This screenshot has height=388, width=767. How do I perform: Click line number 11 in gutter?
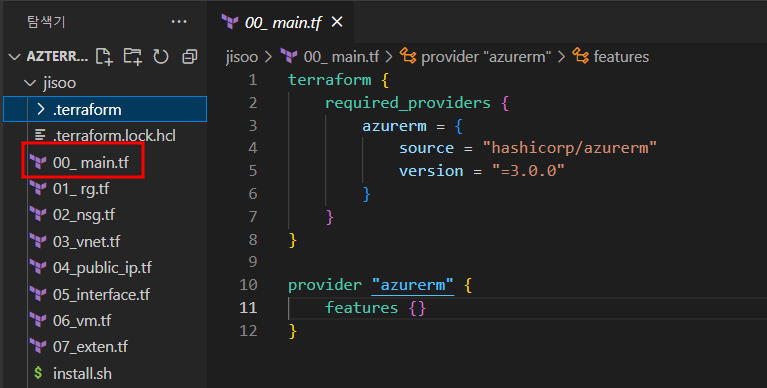point(248,308)
